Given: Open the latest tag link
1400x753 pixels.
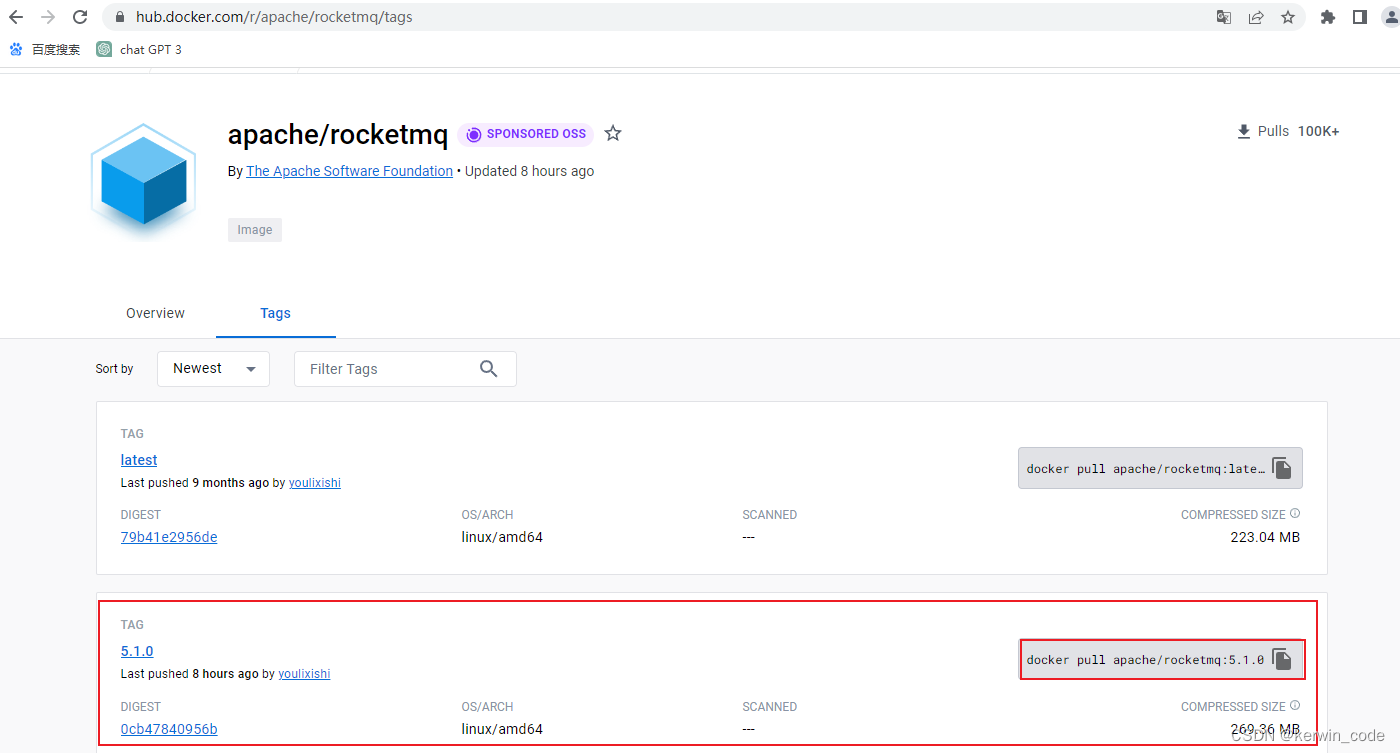Looking at the screenshot, I should [139, 460].
